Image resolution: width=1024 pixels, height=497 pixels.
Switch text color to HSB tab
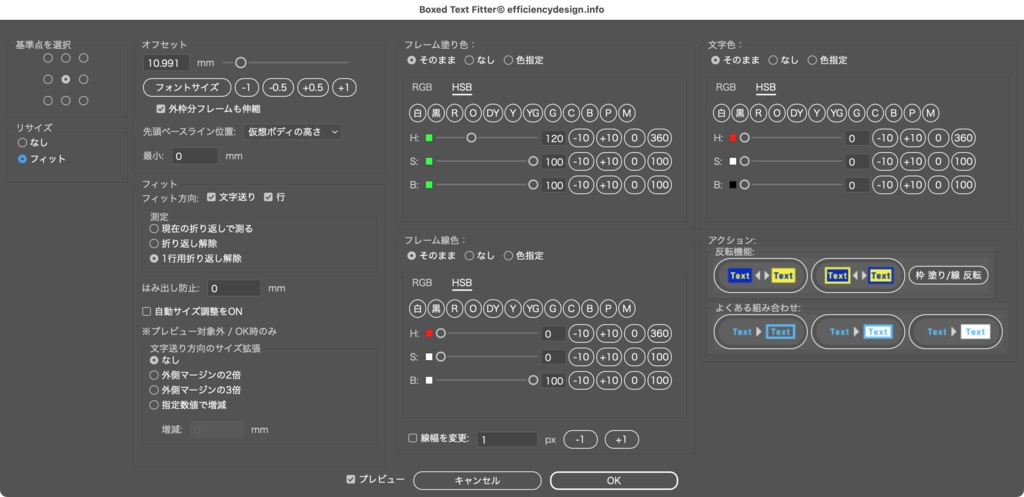tap(766, 88)
